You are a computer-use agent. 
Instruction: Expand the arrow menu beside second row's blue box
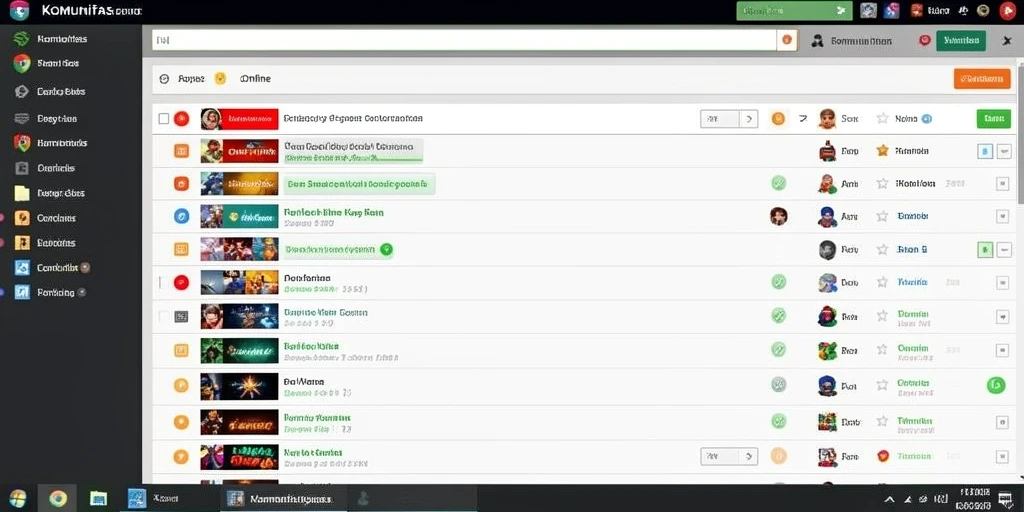pos(1004,152)
